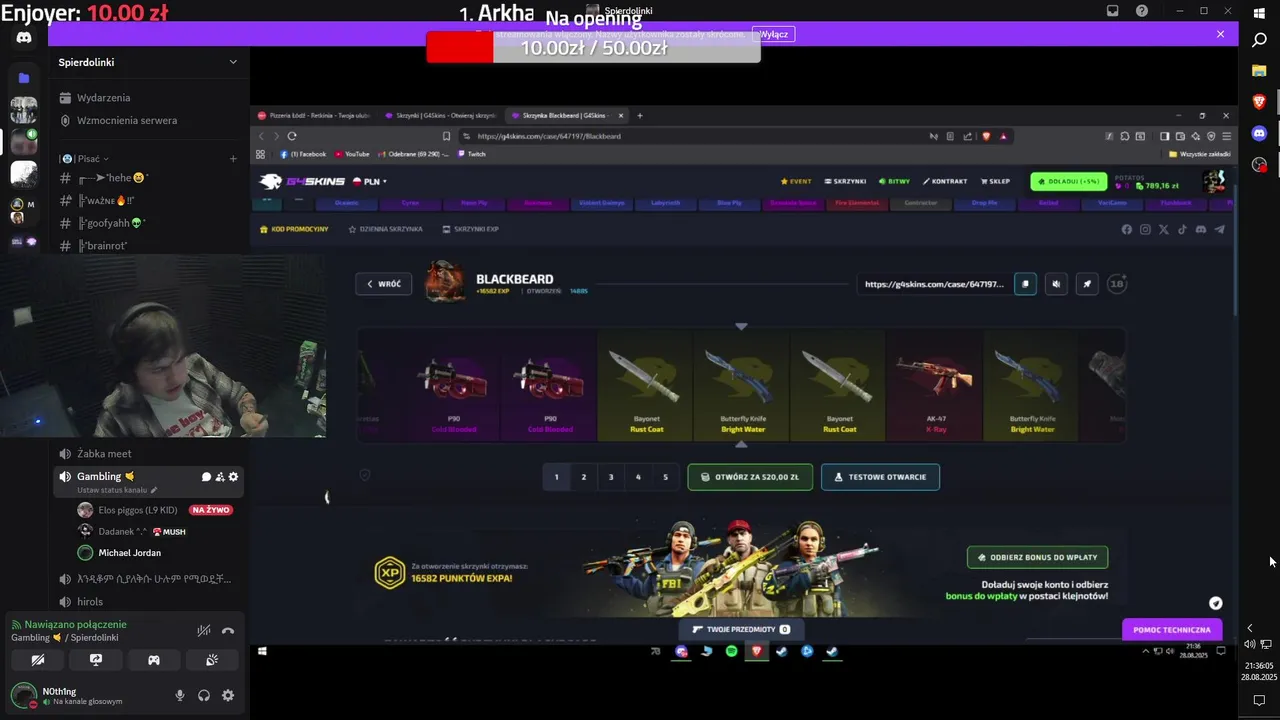Screen dimensions: 1280x720
Task: Join the Żabka meet voice channel
Action: 104,453
